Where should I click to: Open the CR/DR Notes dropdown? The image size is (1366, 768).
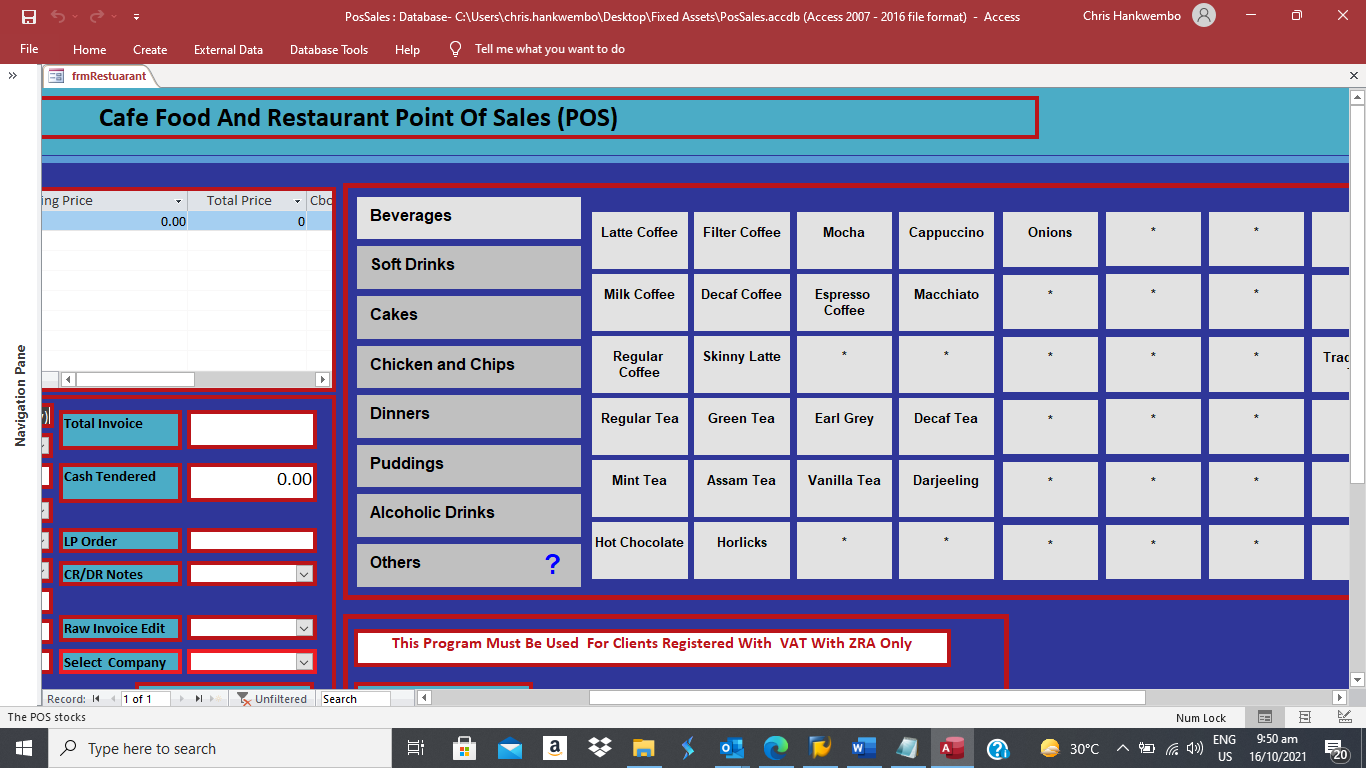point(303,573)
